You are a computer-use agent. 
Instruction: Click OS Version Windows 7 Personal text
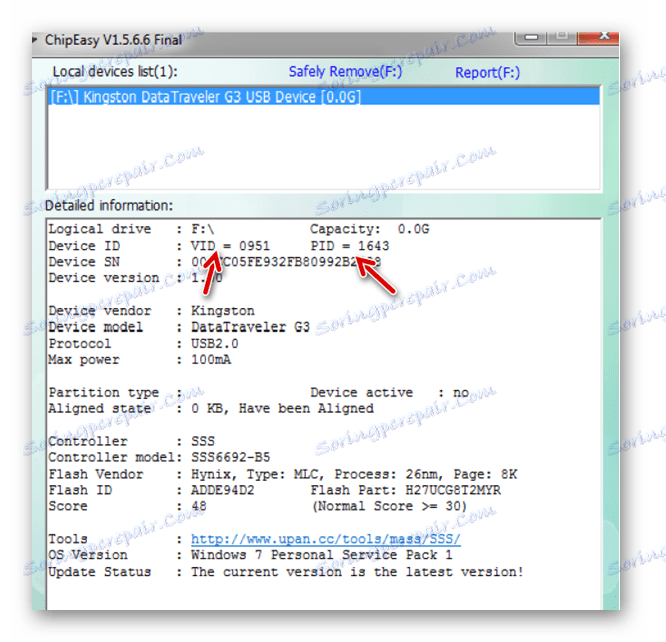pyautogui.click(x=322, y=555)
